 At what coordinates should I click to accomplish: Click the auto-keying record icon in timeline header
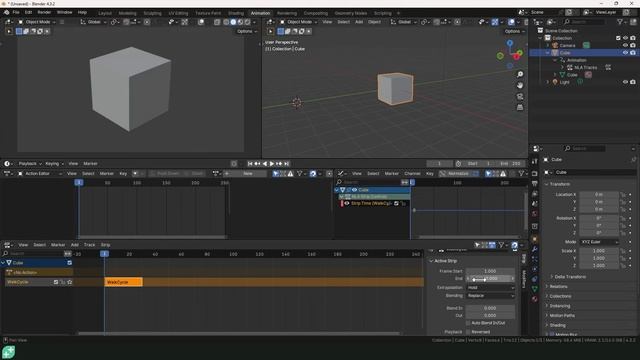pyautogui.click(x=234, y=164)
